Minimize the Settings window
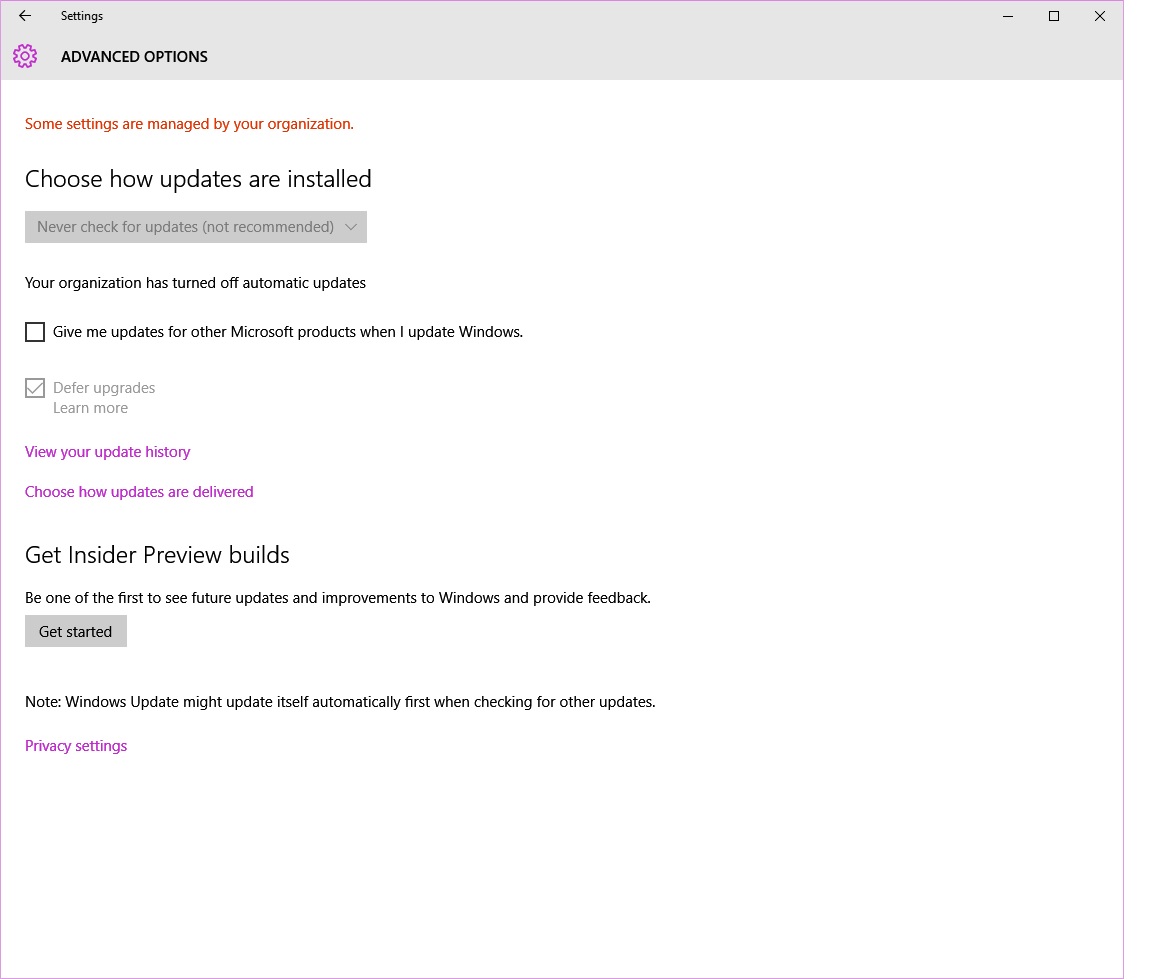Screen dimensions: 1152x979 pos(1008,16)
